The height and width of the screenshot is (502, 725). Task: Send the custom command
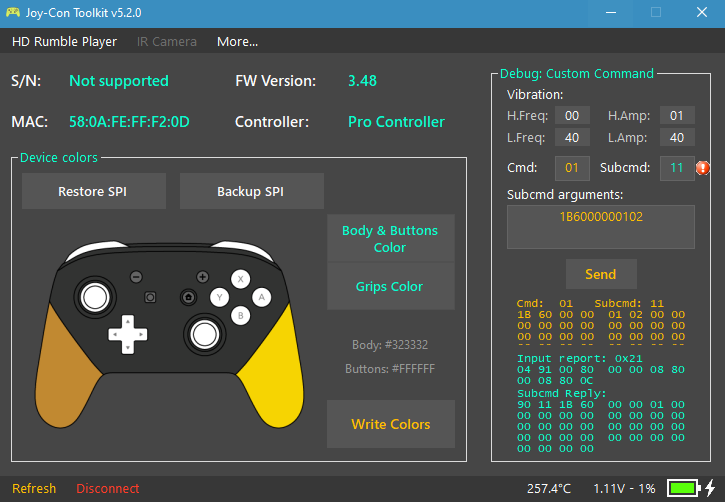[601, 274]
